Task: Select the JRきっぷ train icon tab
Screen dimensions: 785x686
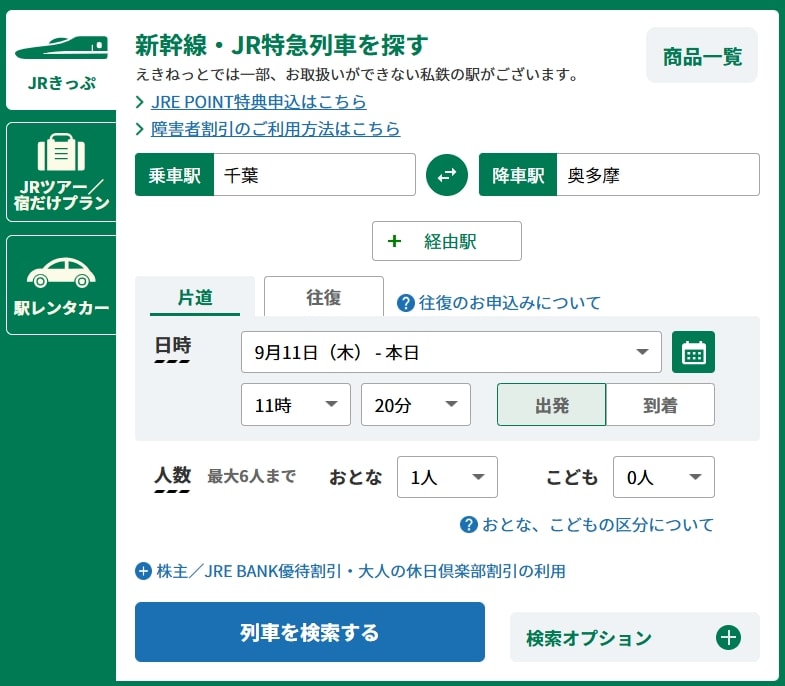Action: click(x=61, y=62)
